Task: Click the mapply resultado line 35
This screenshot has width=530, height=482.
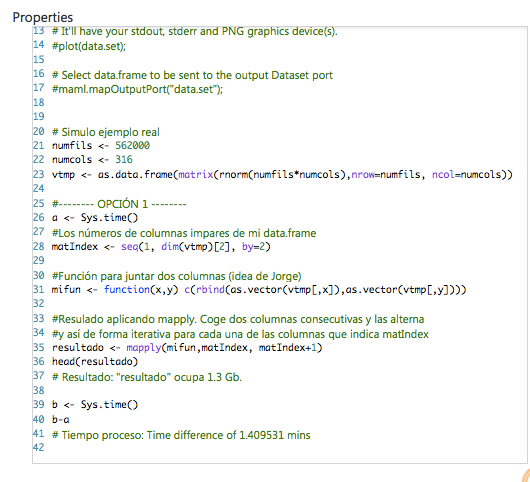Action: [x=187, y=348]
